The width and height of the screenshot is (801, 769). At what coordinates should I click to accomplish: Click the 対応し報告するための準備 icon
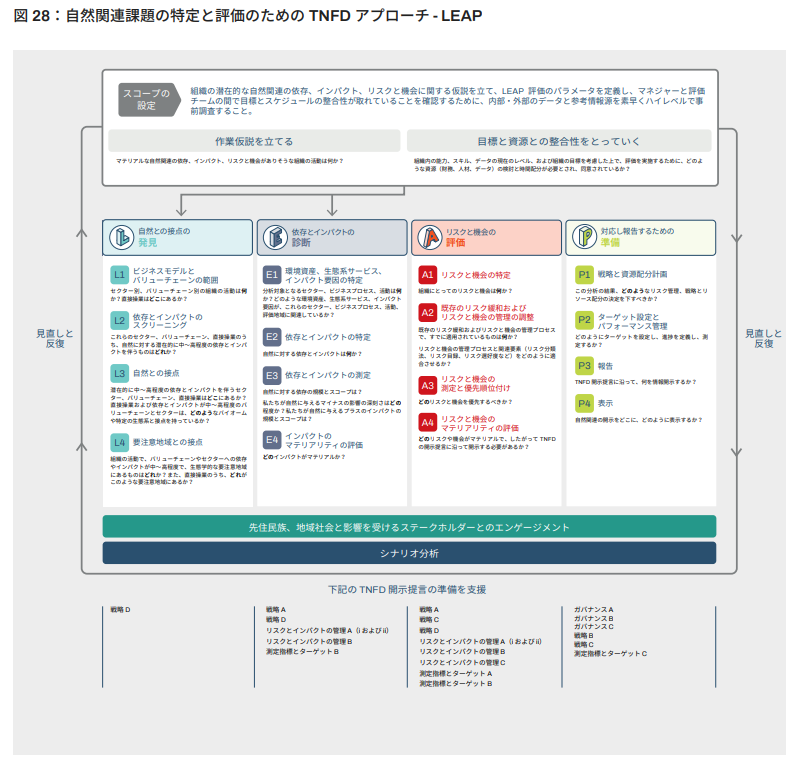[584, 237]
